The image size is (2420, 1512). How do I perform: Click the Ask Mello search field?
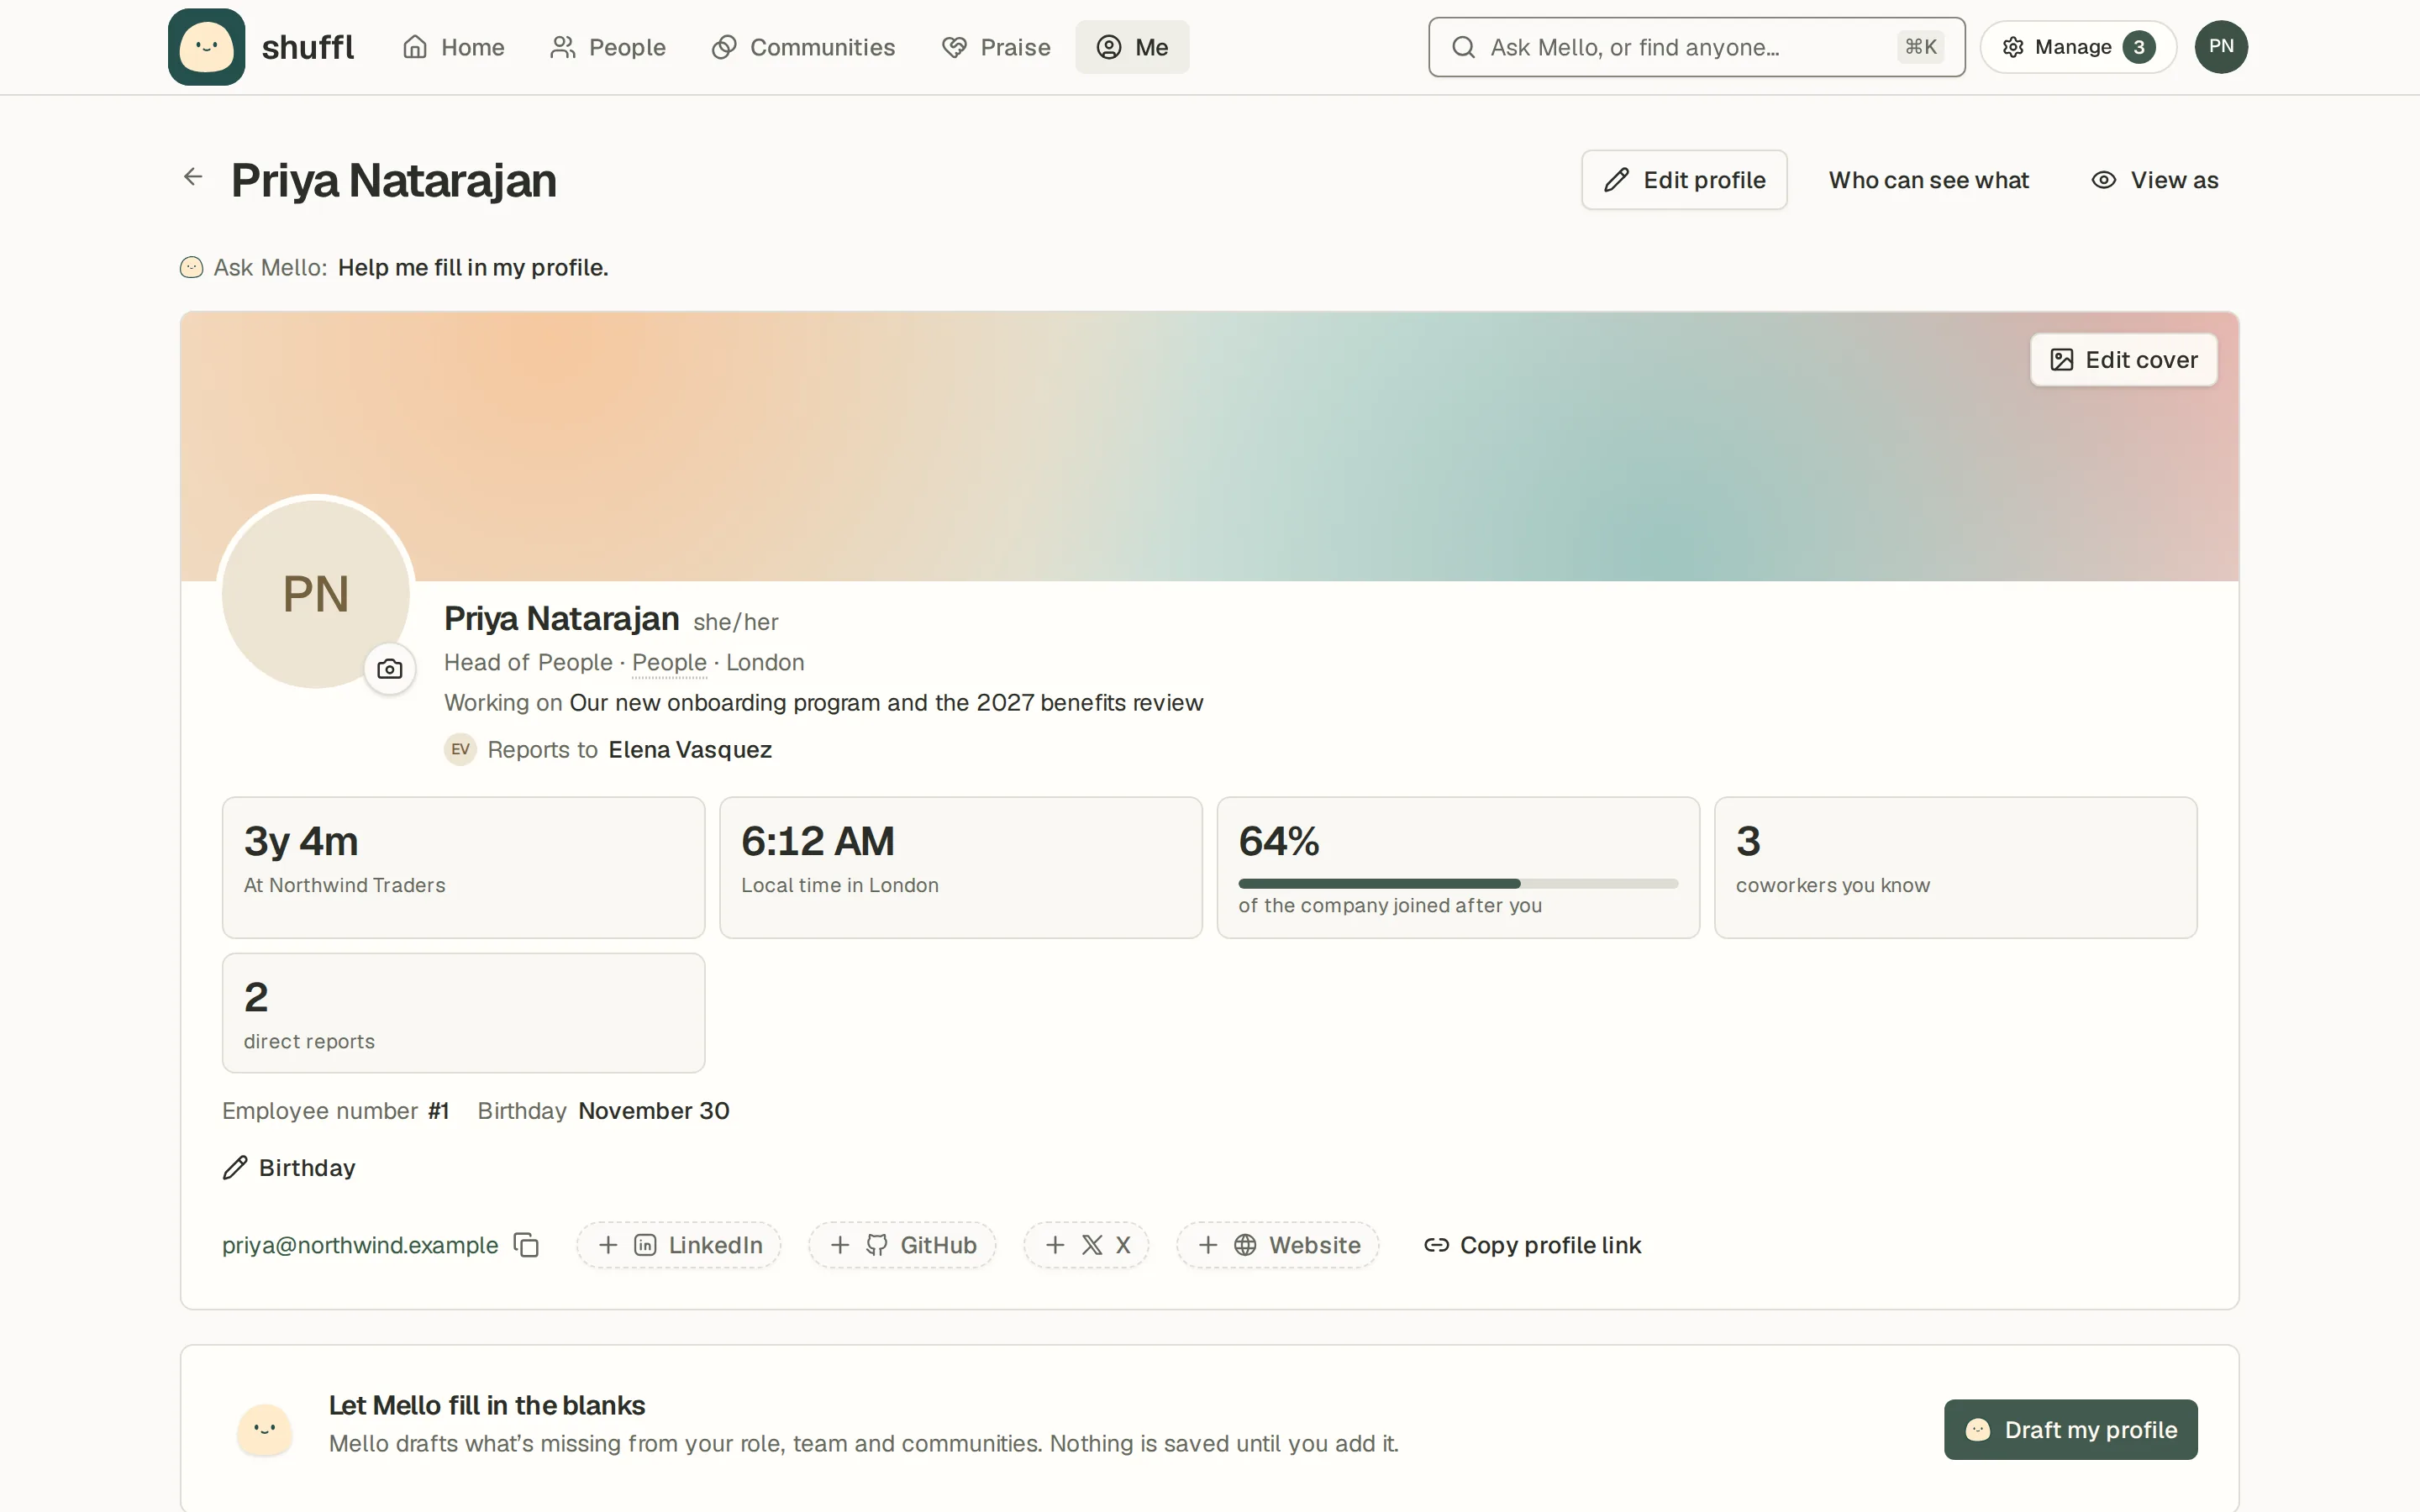coord(1696,47)
